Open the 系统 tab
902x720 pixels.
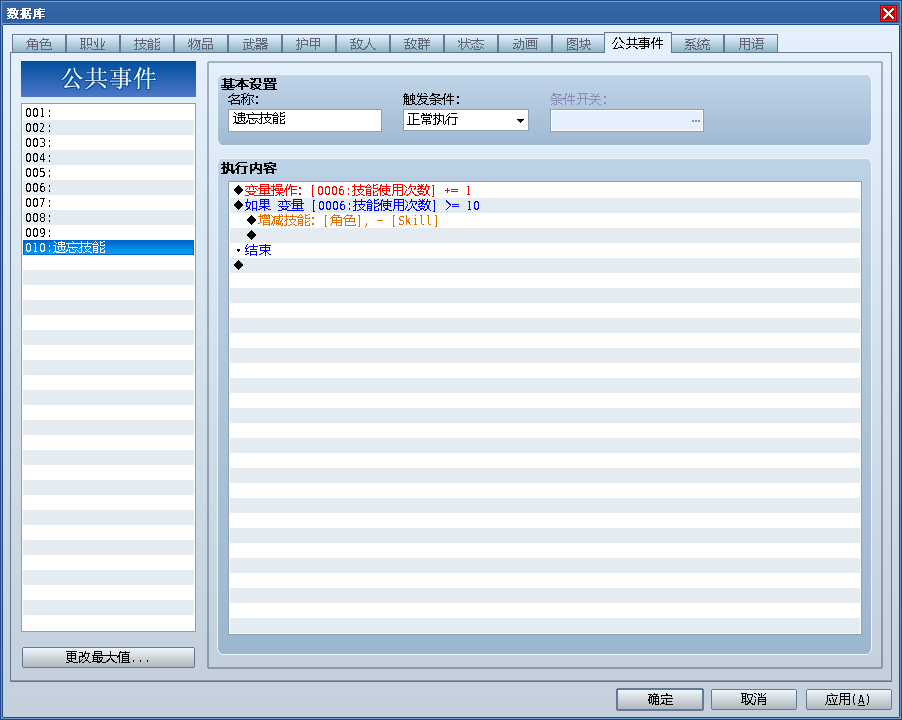point(697,44)
